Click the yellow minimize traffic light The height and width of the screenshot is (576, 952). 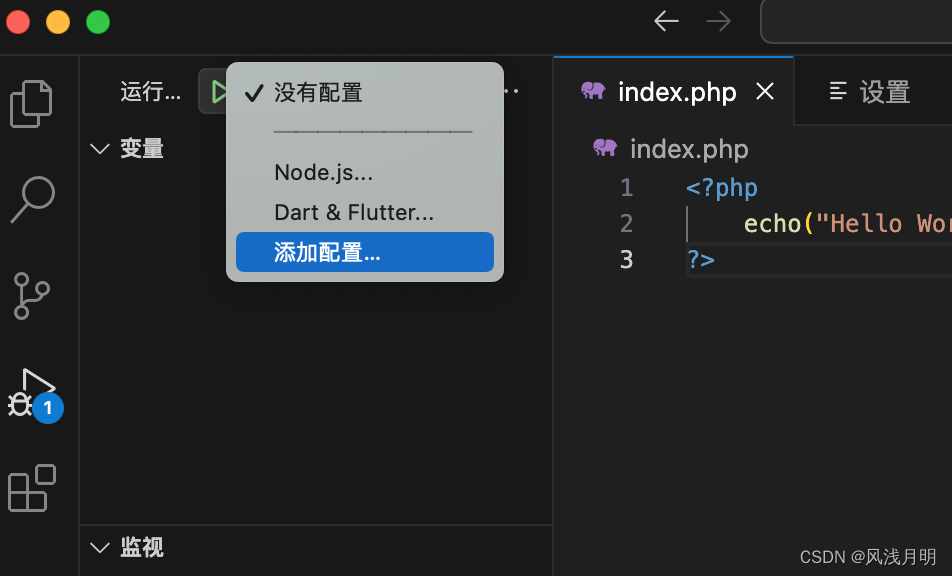pos(57,21)
